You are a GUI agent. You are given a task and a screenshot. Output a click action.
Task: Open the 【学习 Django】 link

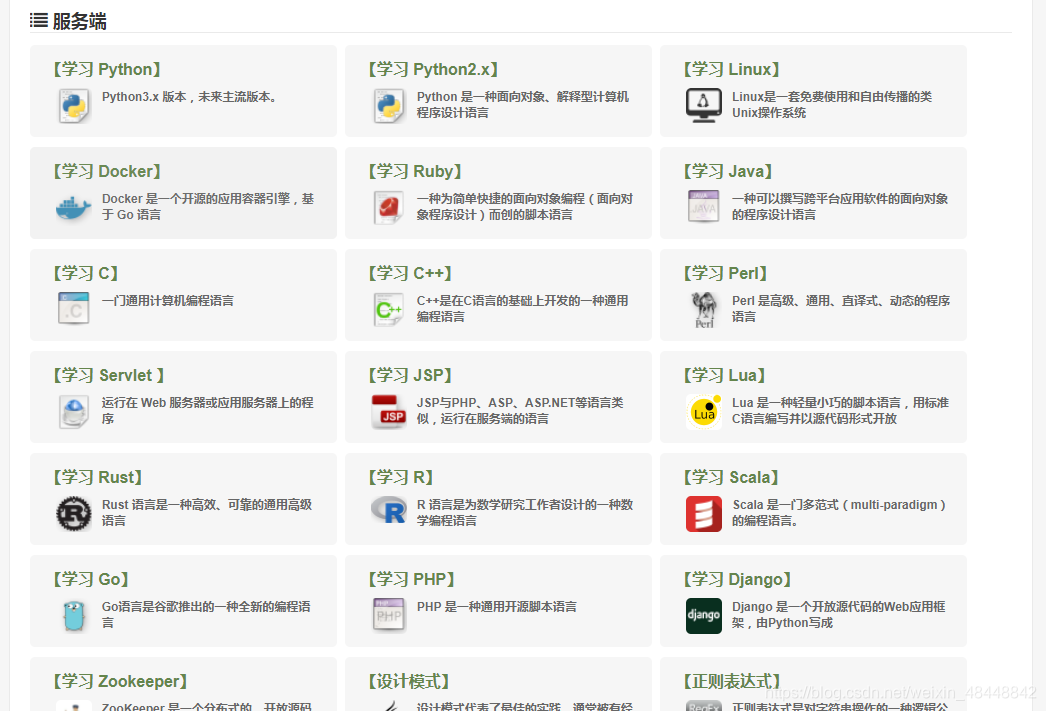737,580
